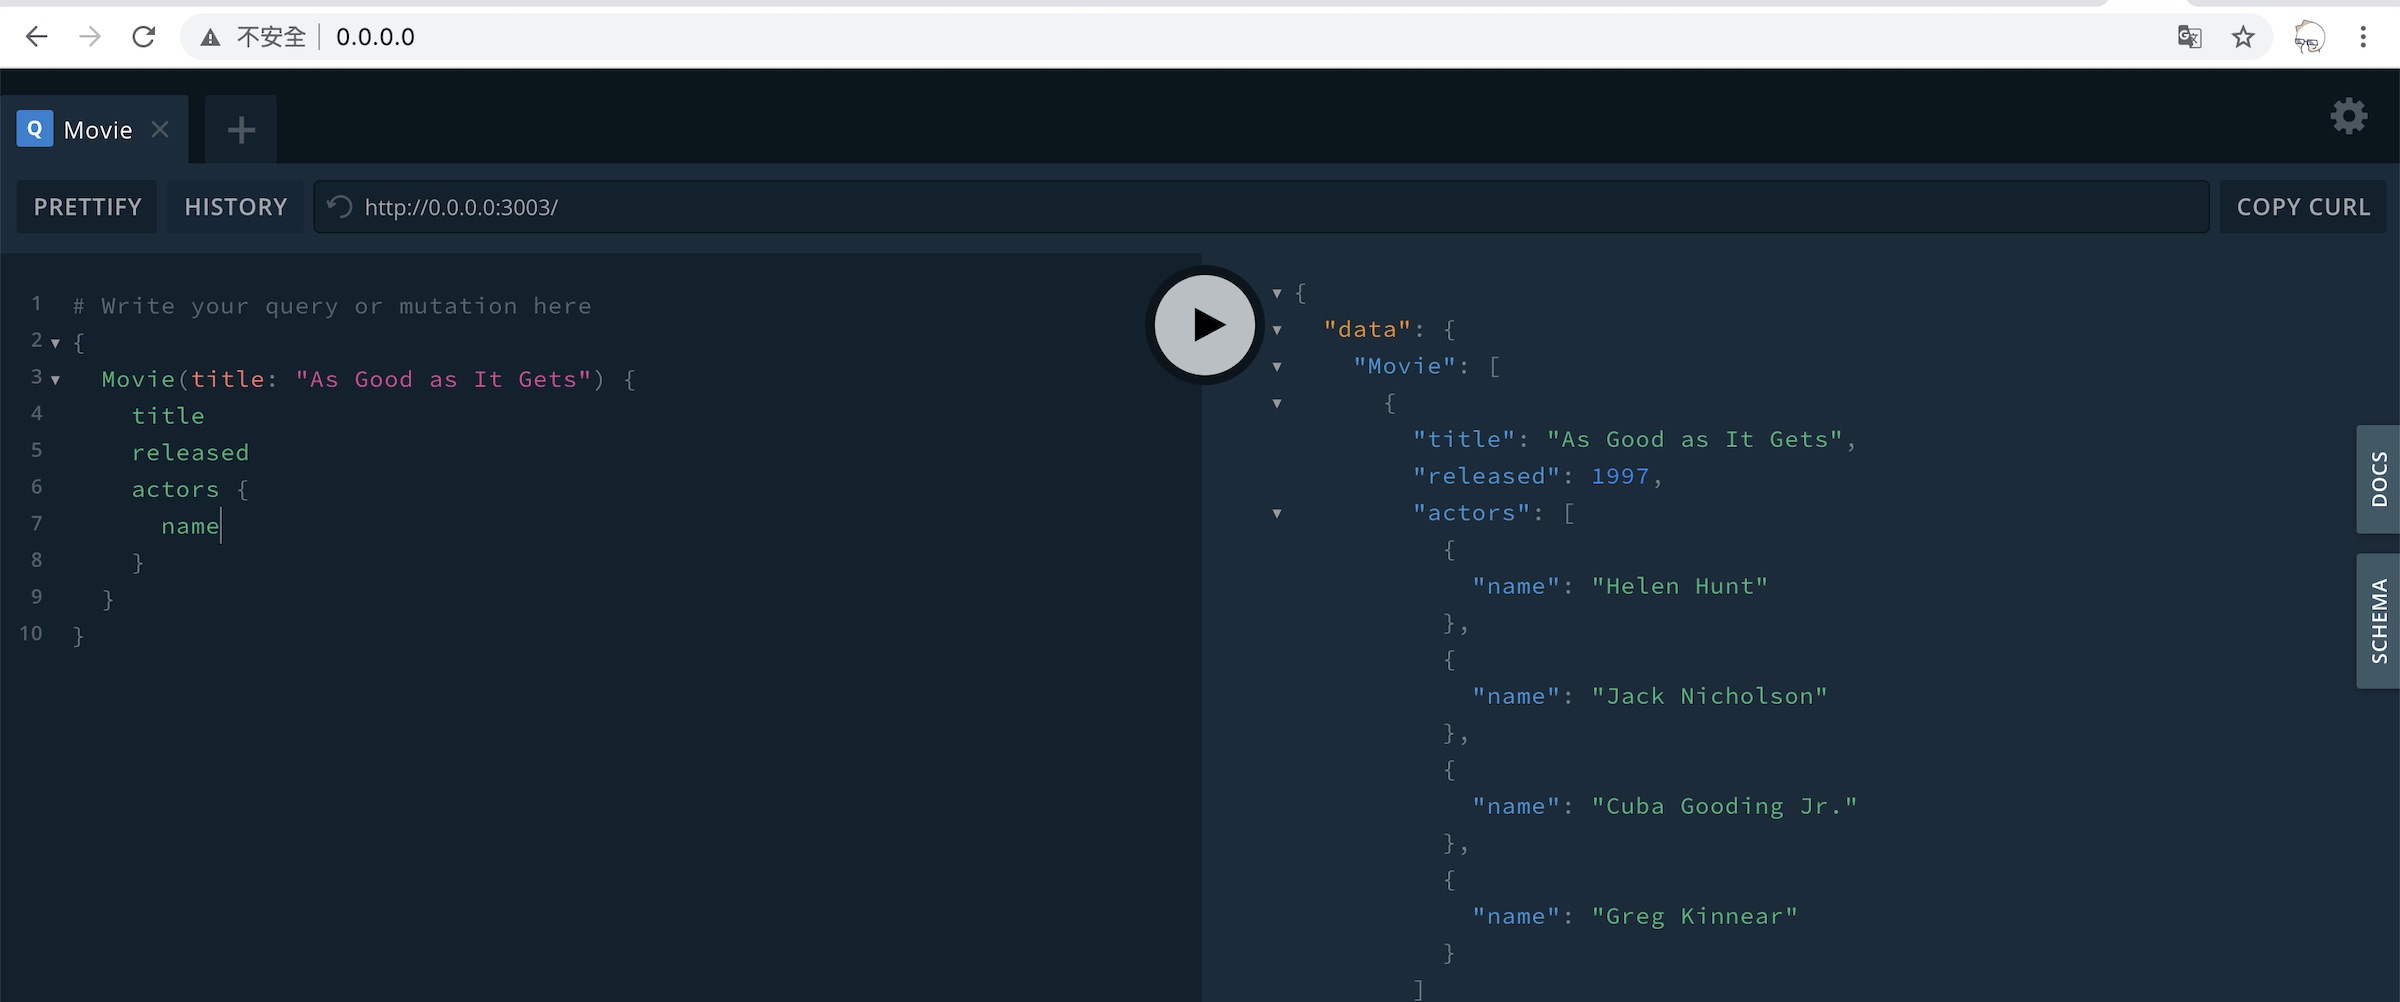Click the 1997 released value
Image resolution: width=2400 pixels, height=1002 pixels.
coord(1620,477)
